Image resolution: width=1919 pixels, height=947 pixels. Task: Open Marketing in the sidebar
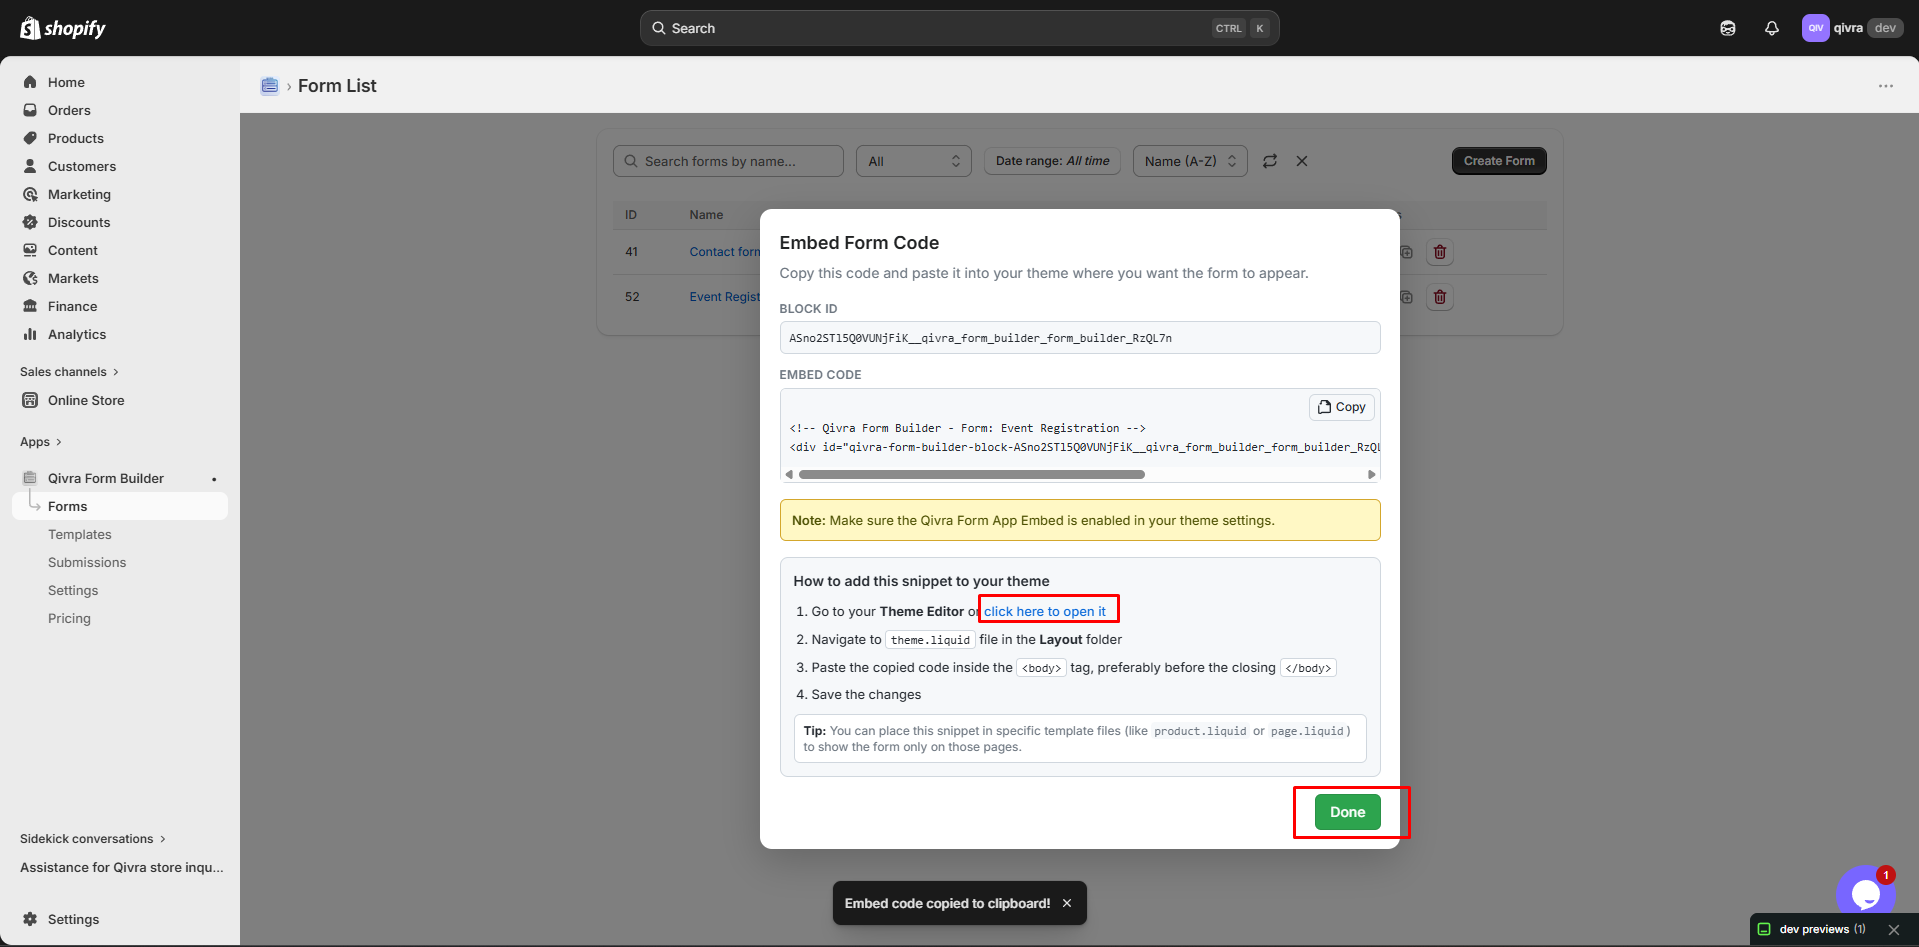click(79, 194)
